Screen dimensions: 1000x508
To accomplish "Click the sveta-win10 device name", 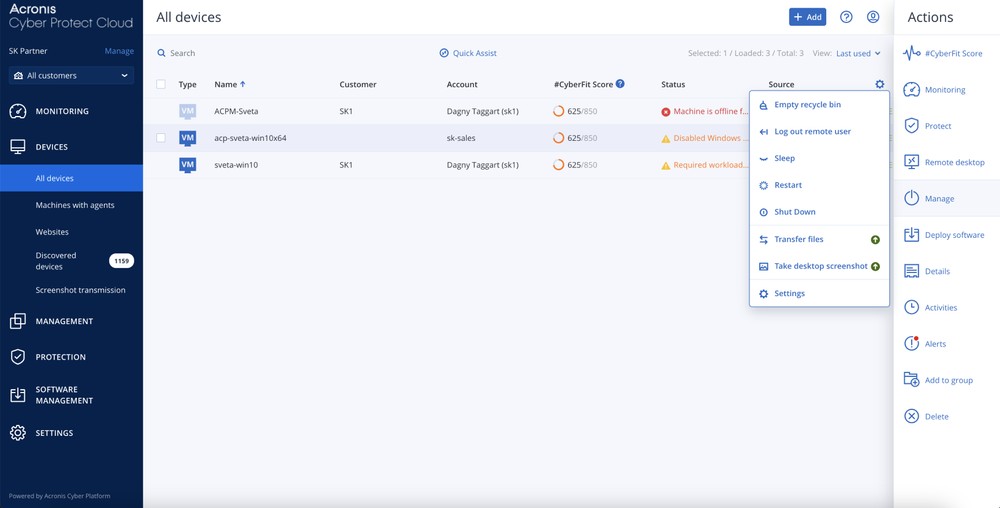I will tap(236, 165).
